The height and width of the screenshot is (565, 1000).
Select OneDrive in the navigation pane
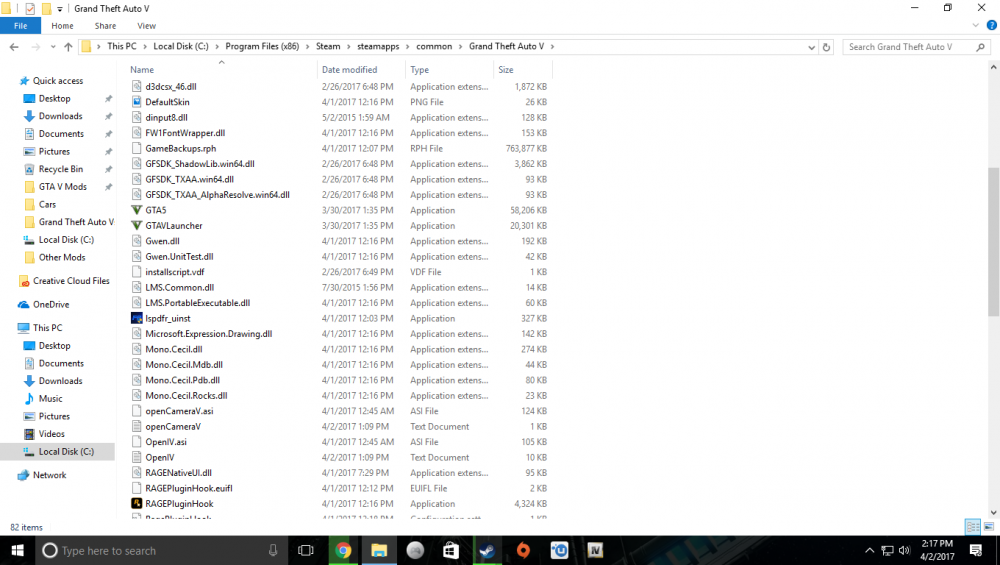tap(51, 305)
